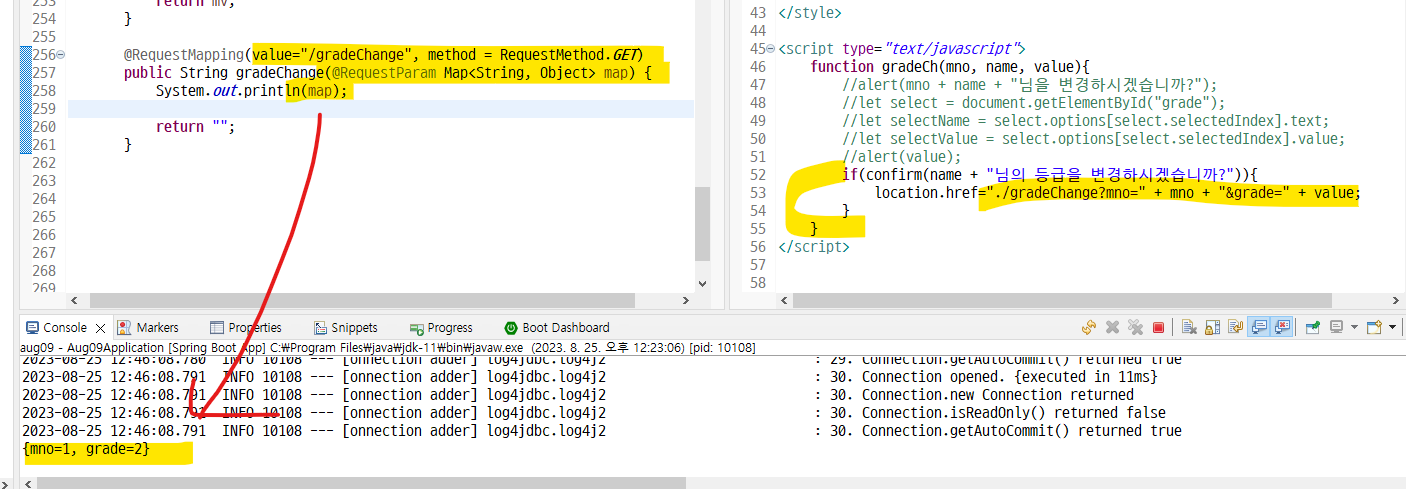The image size is (1406, 489).
Task: Click the Relaunch Spring Boot app icon
Action: [x=1089, y=327]
